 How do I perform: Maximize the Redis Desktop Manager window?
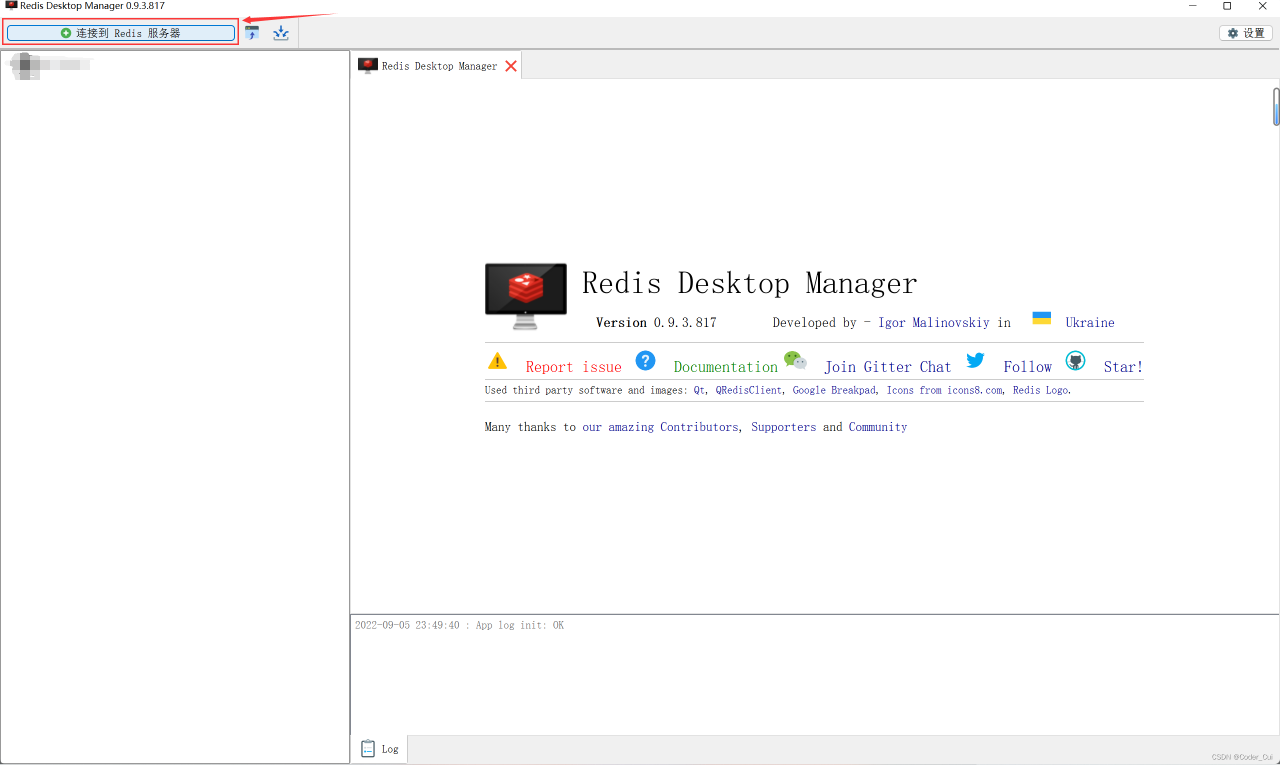coord(1227,6)
